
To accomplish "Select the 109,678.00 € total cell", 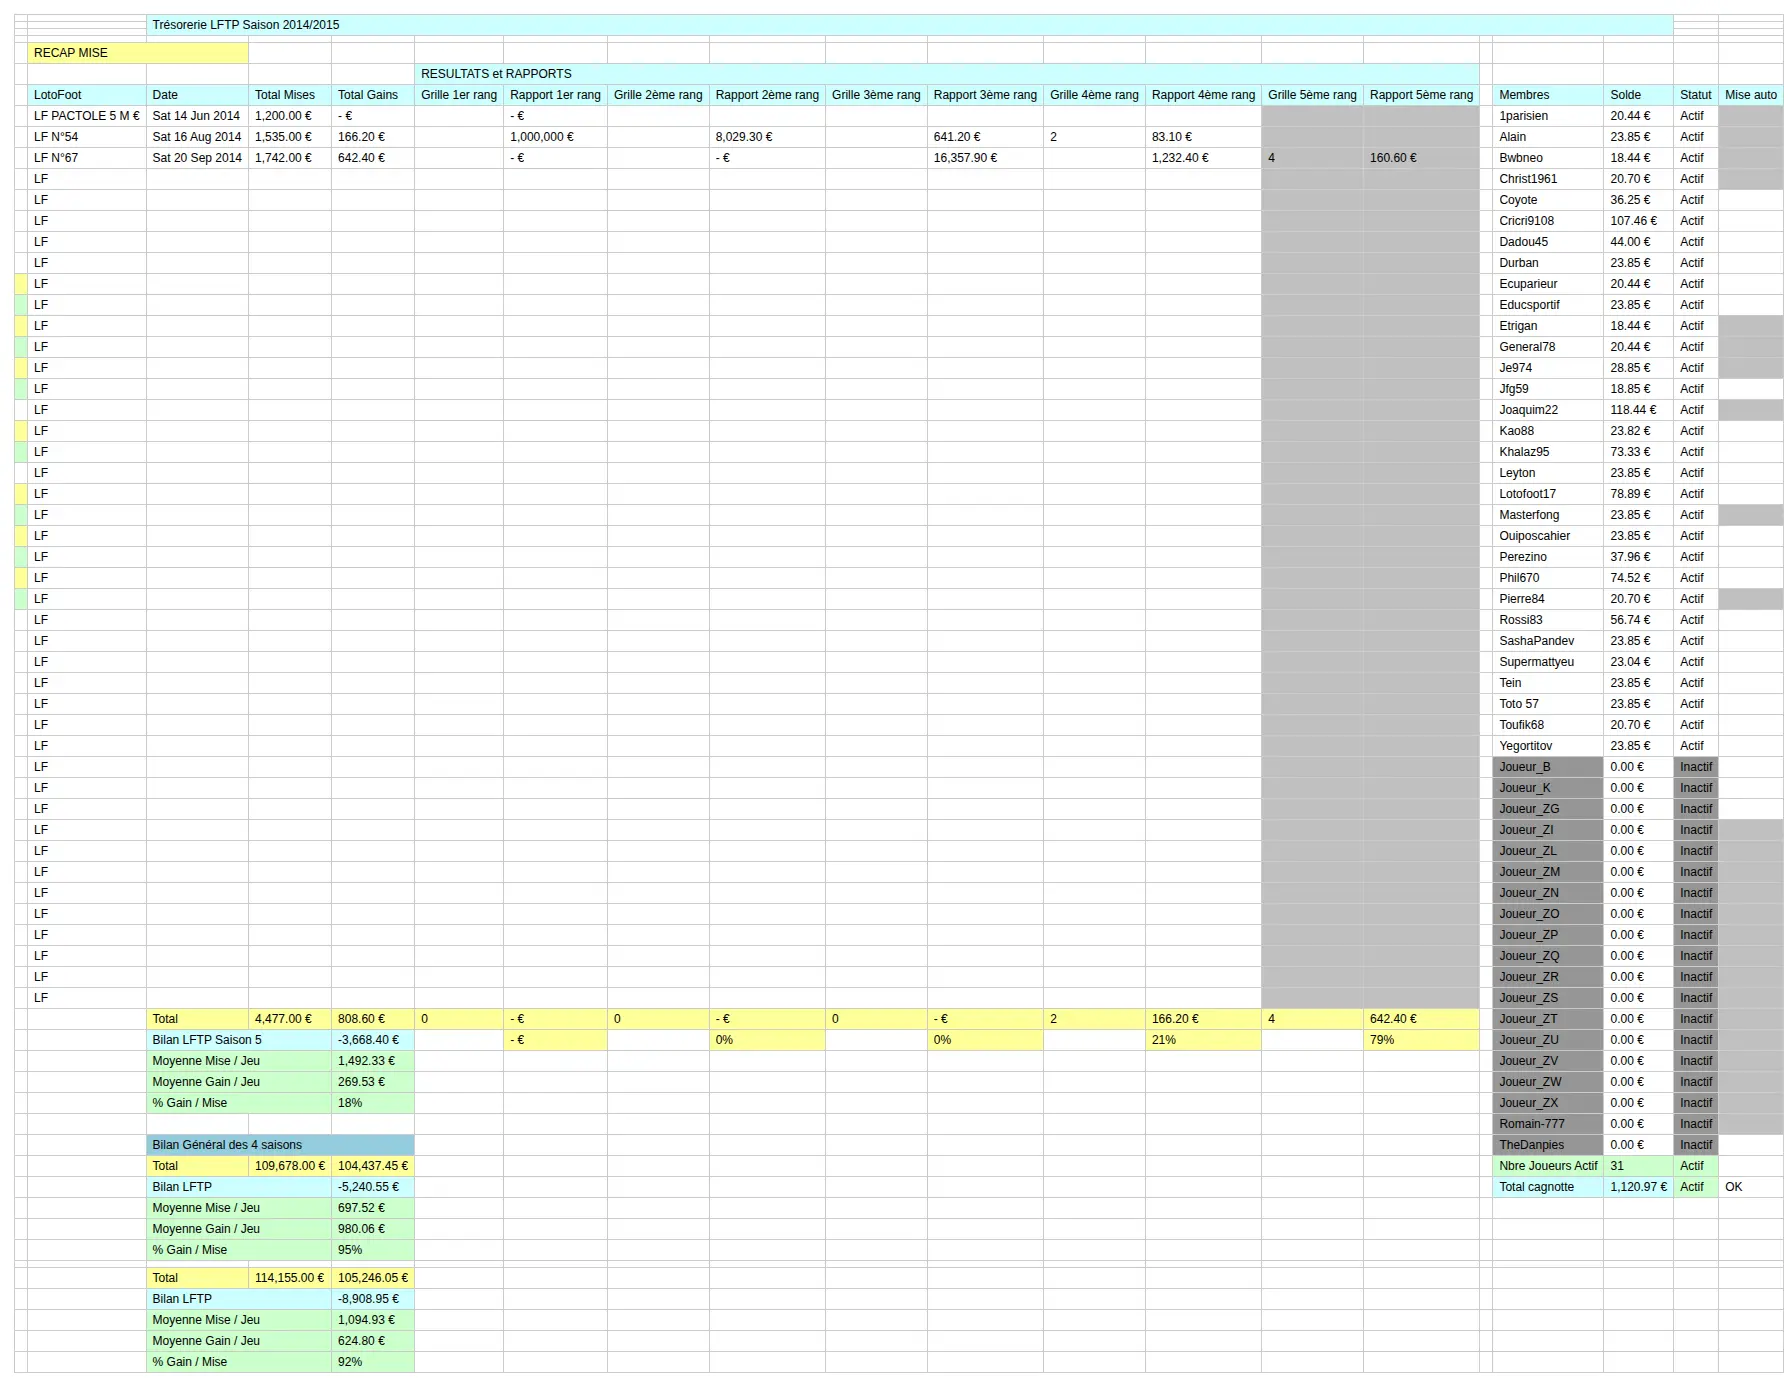I will pyautogui.click(x=290, y=1166).
